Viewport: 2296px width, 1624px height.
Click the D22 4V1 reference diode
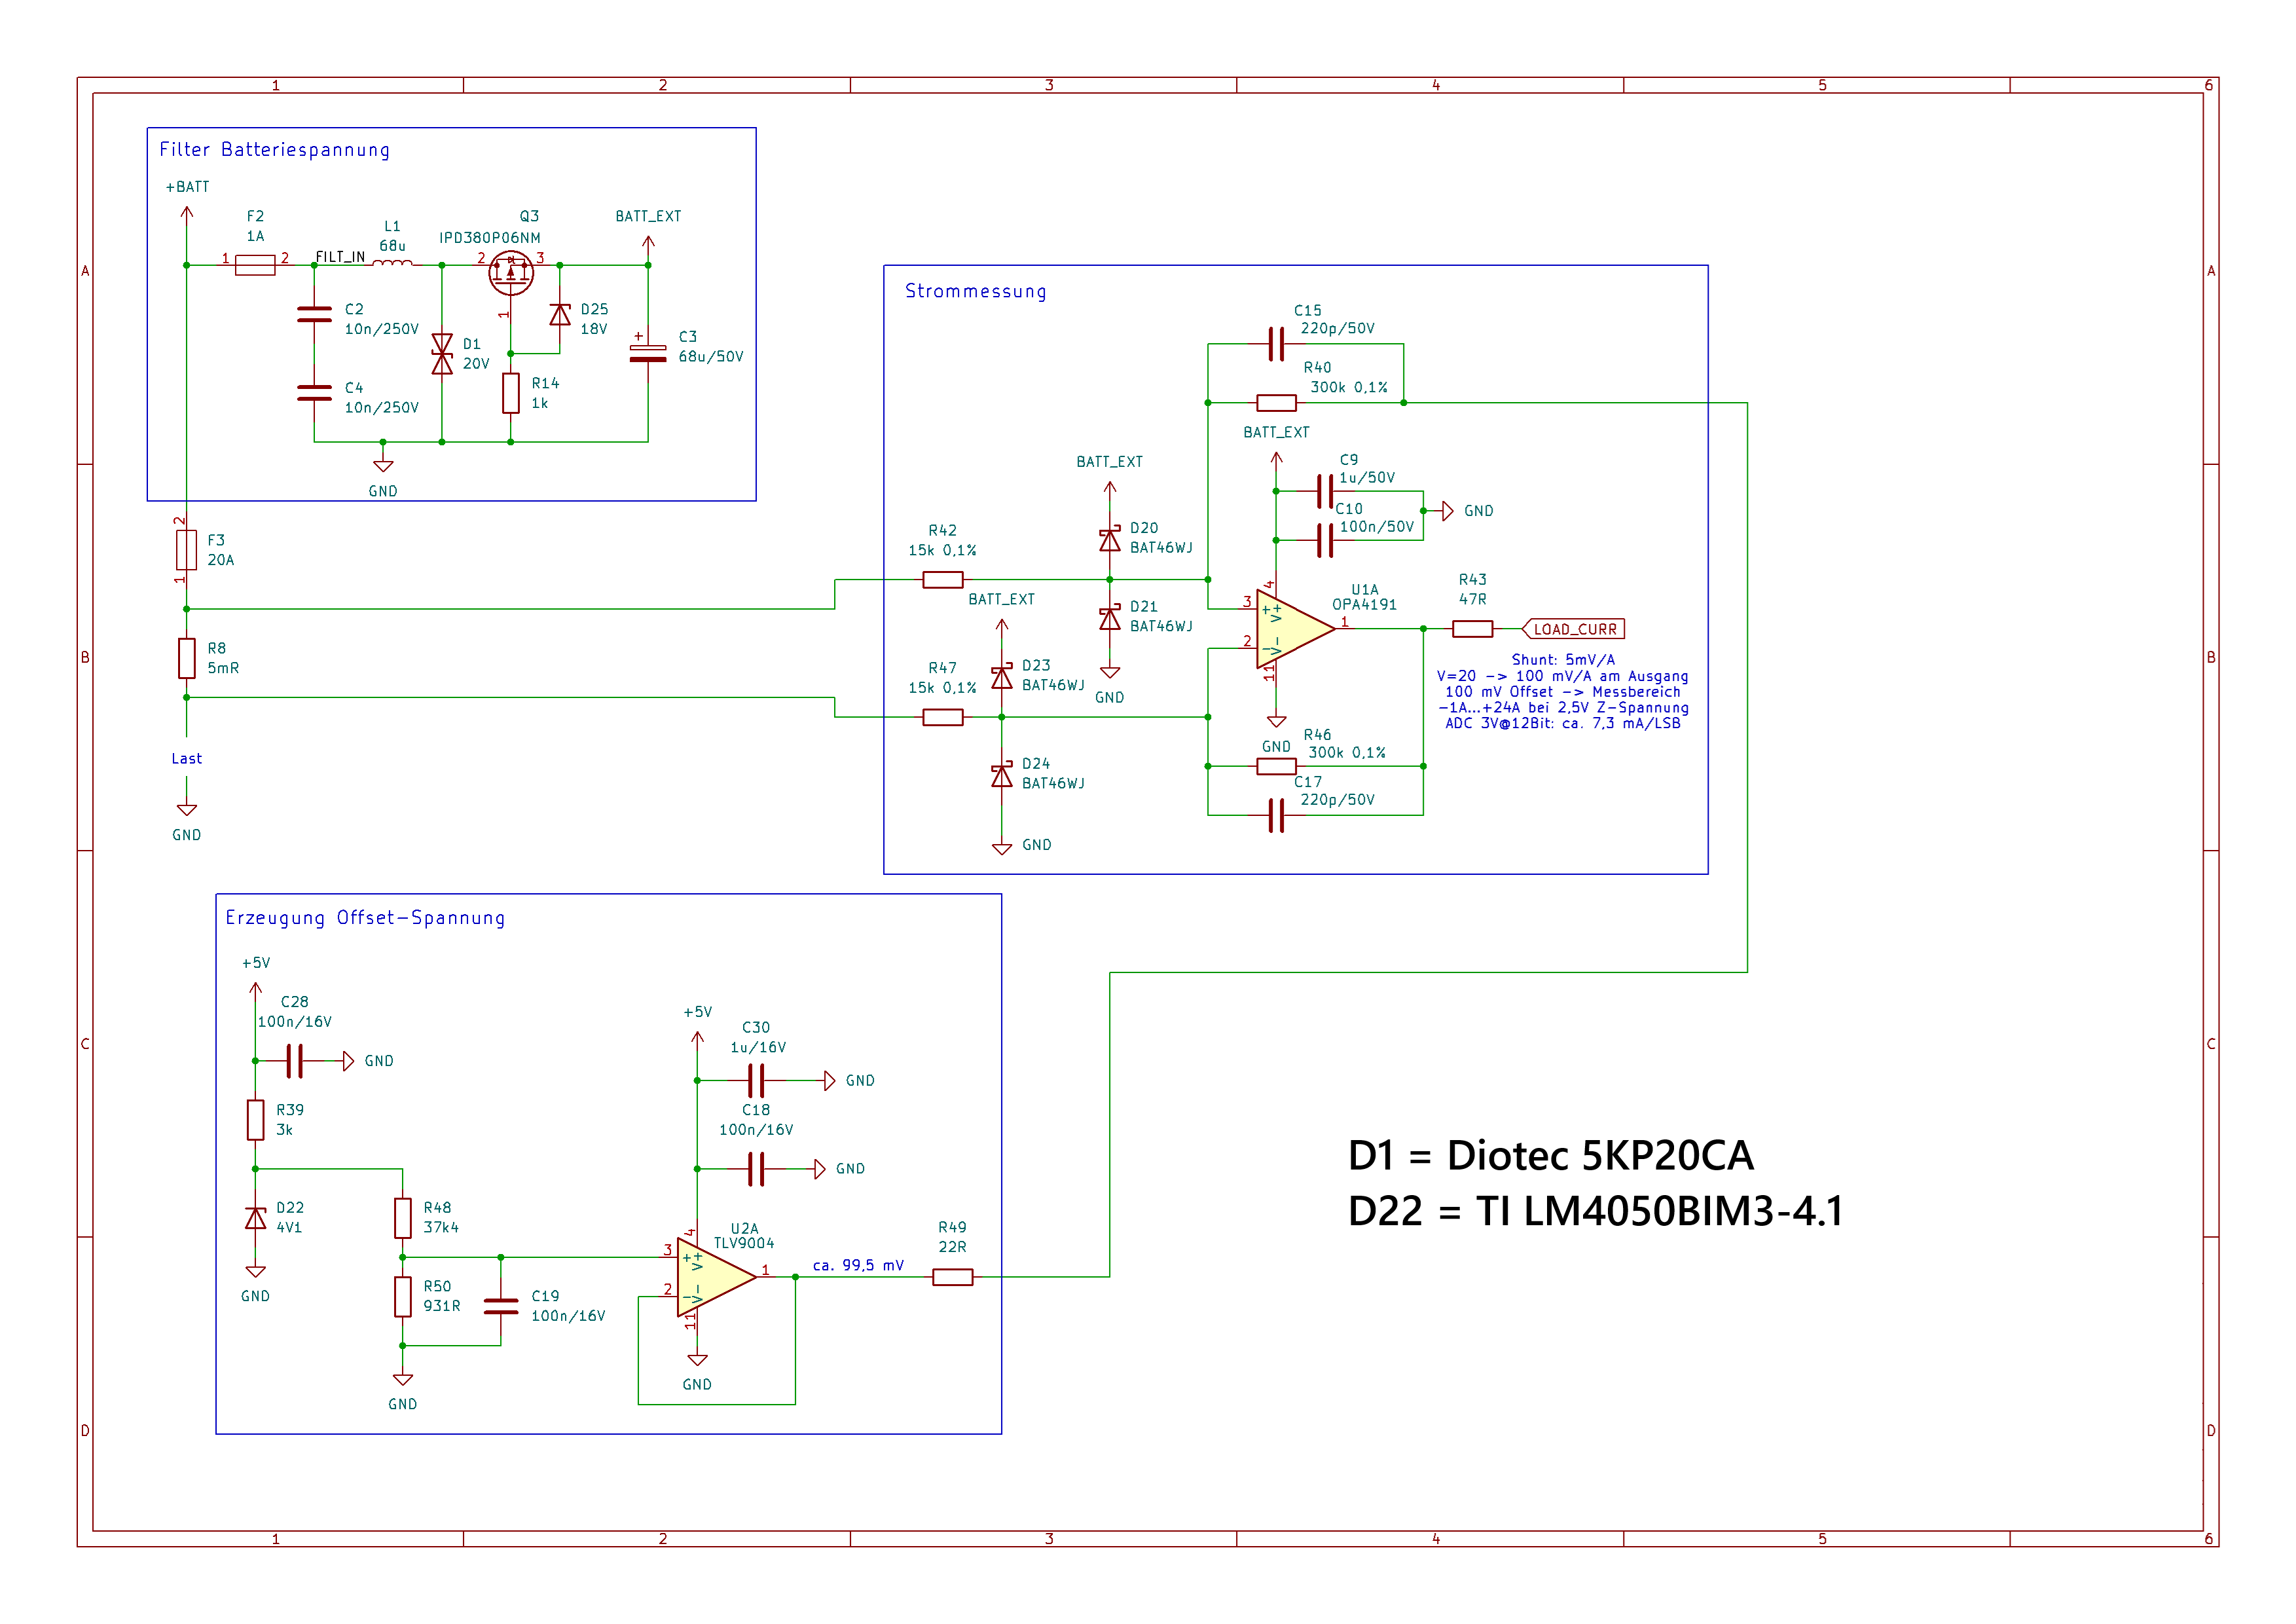255,1218
